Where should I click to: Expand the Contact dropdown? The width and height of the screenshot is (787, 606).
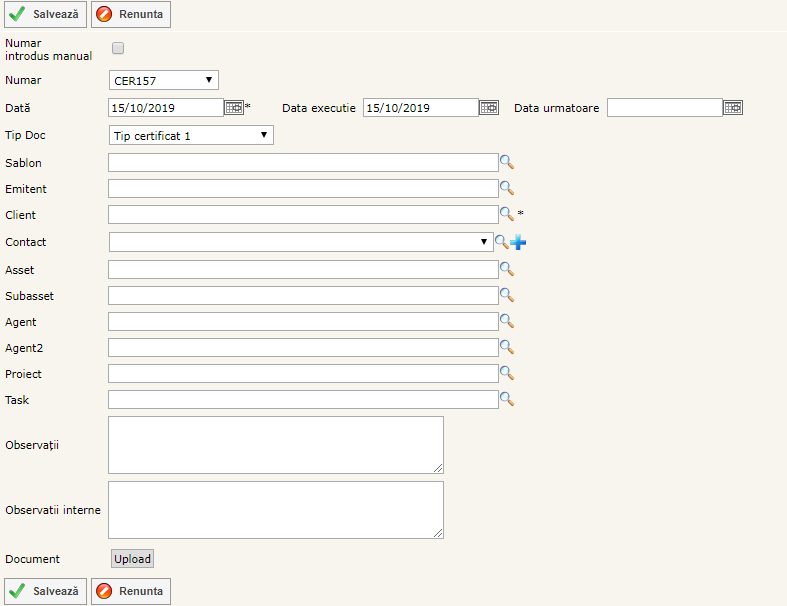[x=300, y=242]
